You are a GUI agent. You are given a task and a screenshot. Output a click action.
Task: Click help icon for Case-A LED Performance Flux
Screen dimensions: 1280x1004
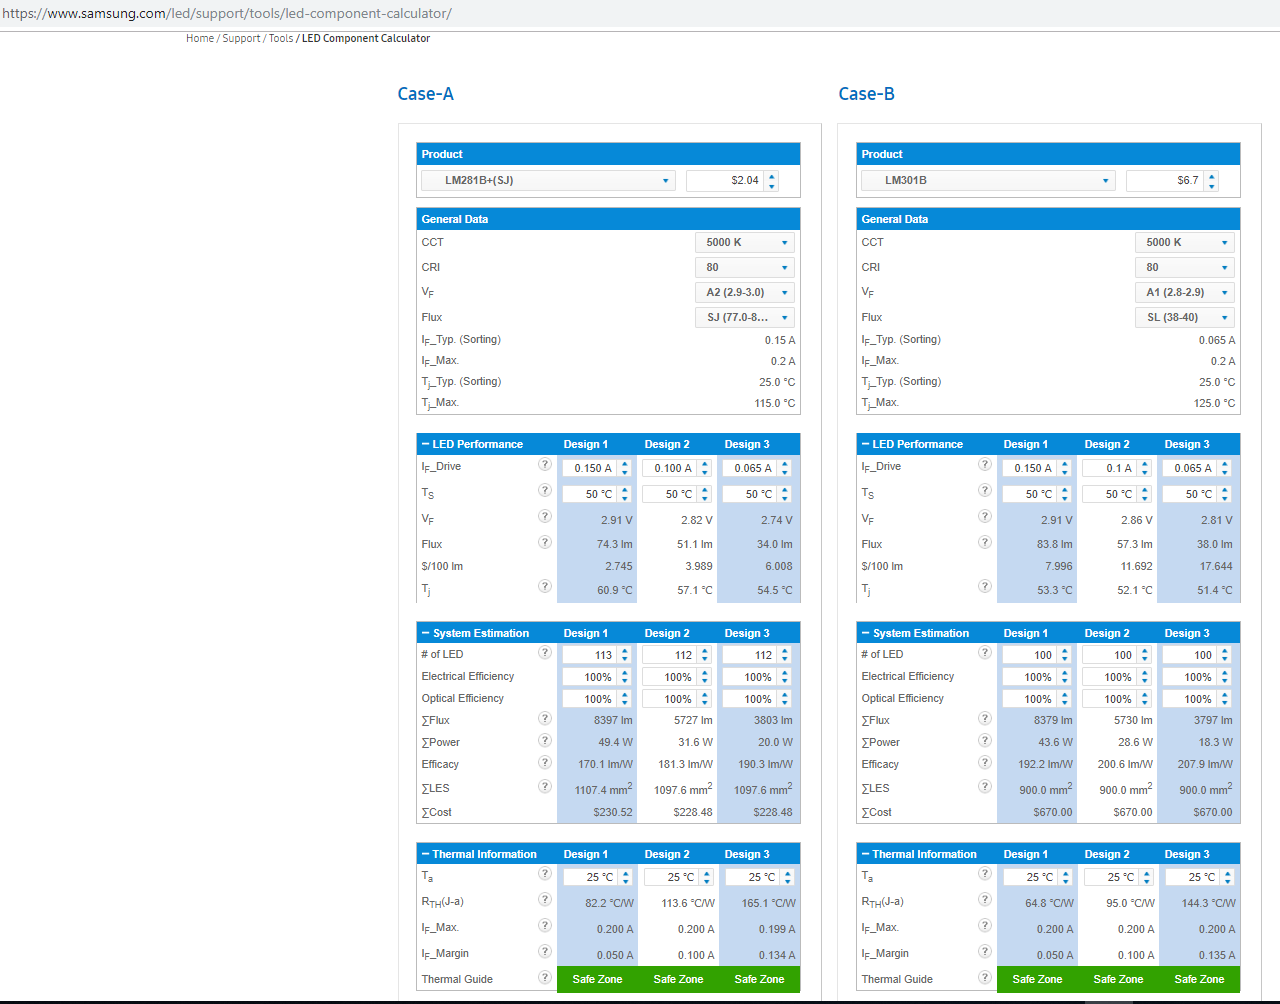545,542
